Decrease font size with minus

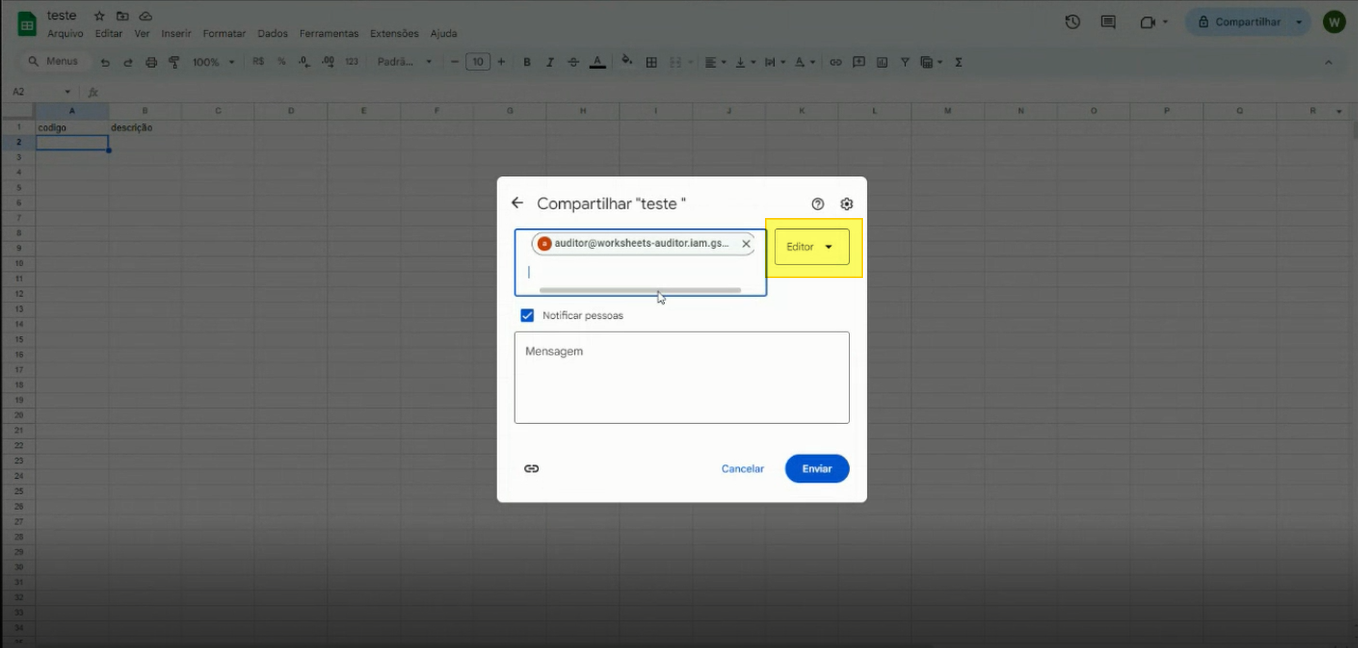[455, 62]
